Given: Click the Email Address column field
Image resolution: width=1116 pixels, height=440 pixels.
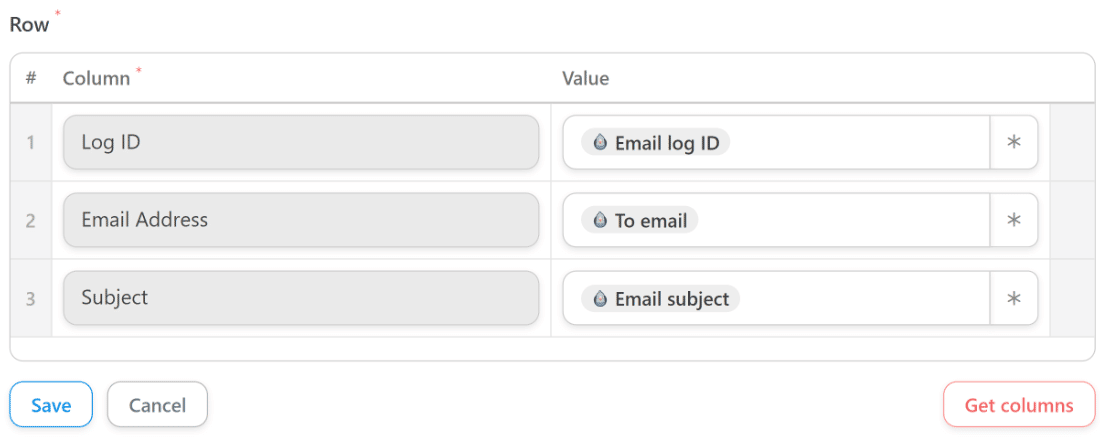Looking at the screenshot, I should [301, 220].
